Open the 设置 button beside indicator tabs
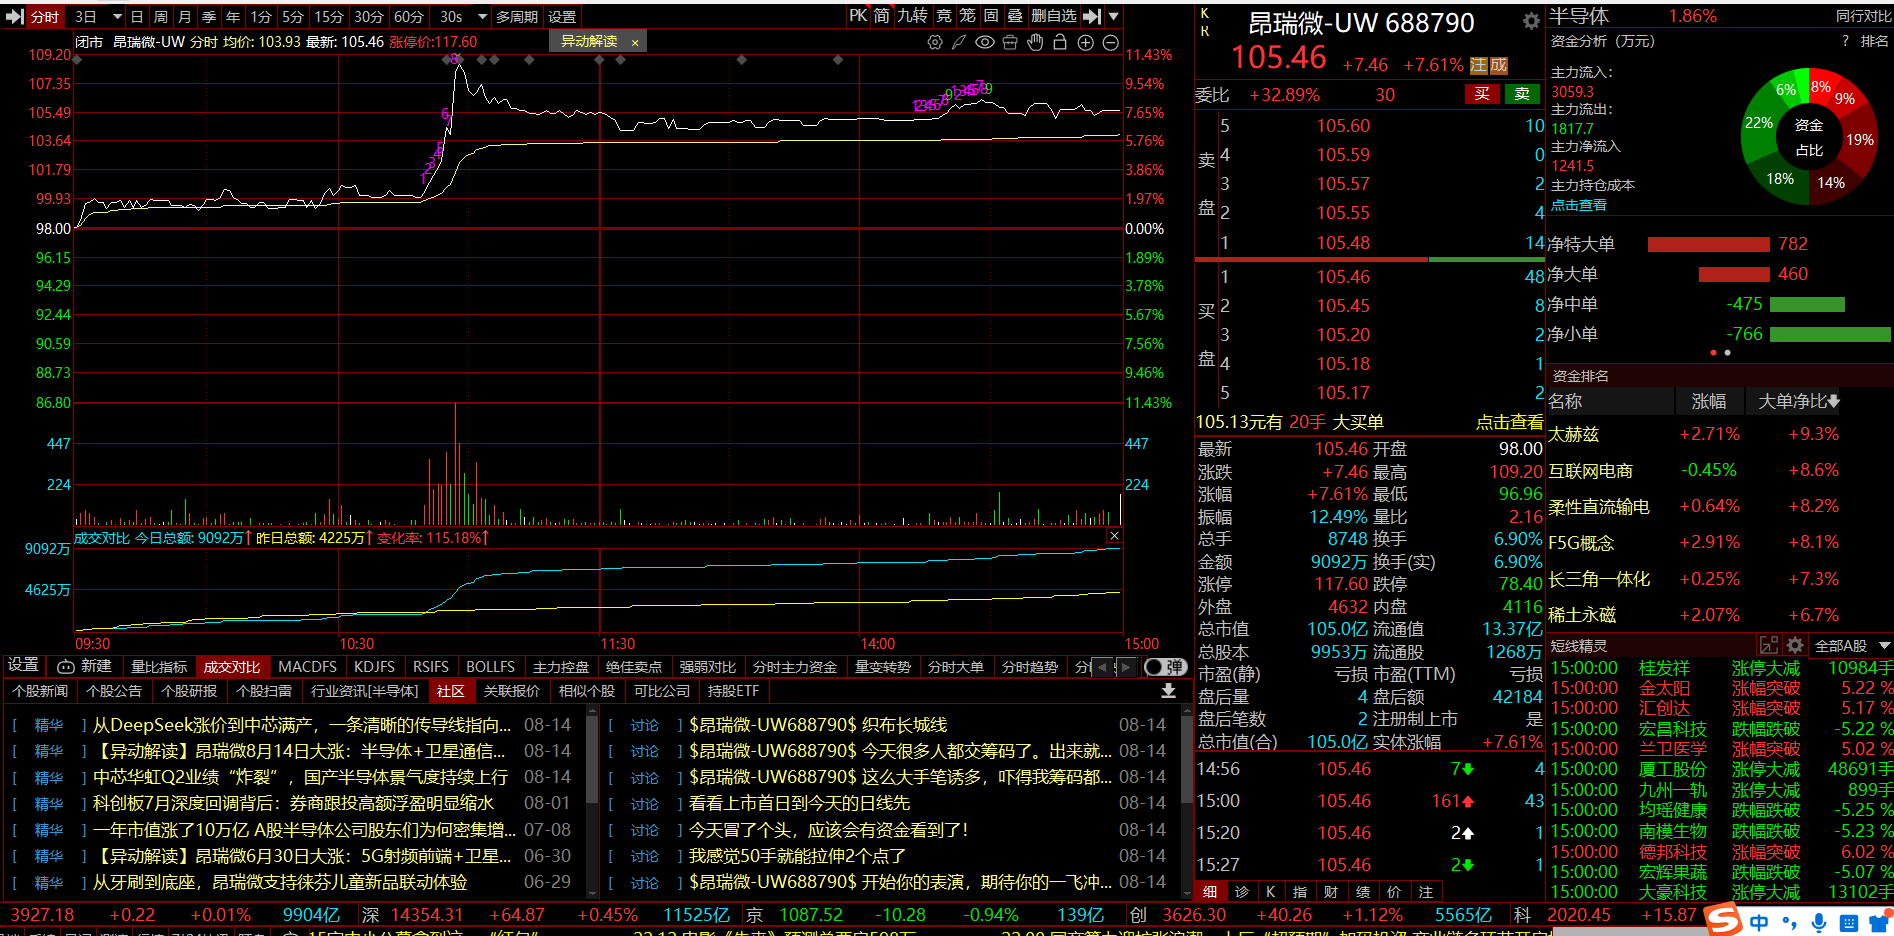This screenshot has width=1894, height=936. coord(23,665)
